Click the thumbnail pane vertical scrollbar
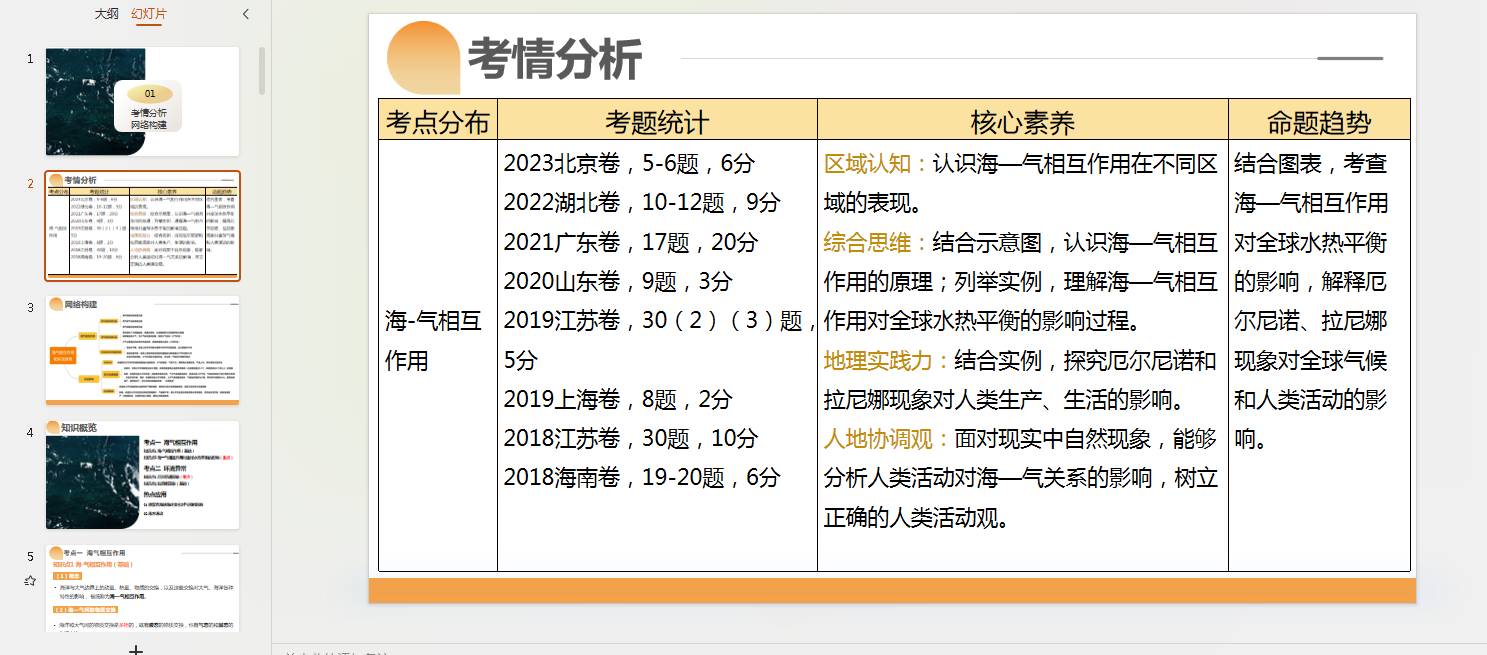Viewport: 1487px width, 655px height. (262, 70)
